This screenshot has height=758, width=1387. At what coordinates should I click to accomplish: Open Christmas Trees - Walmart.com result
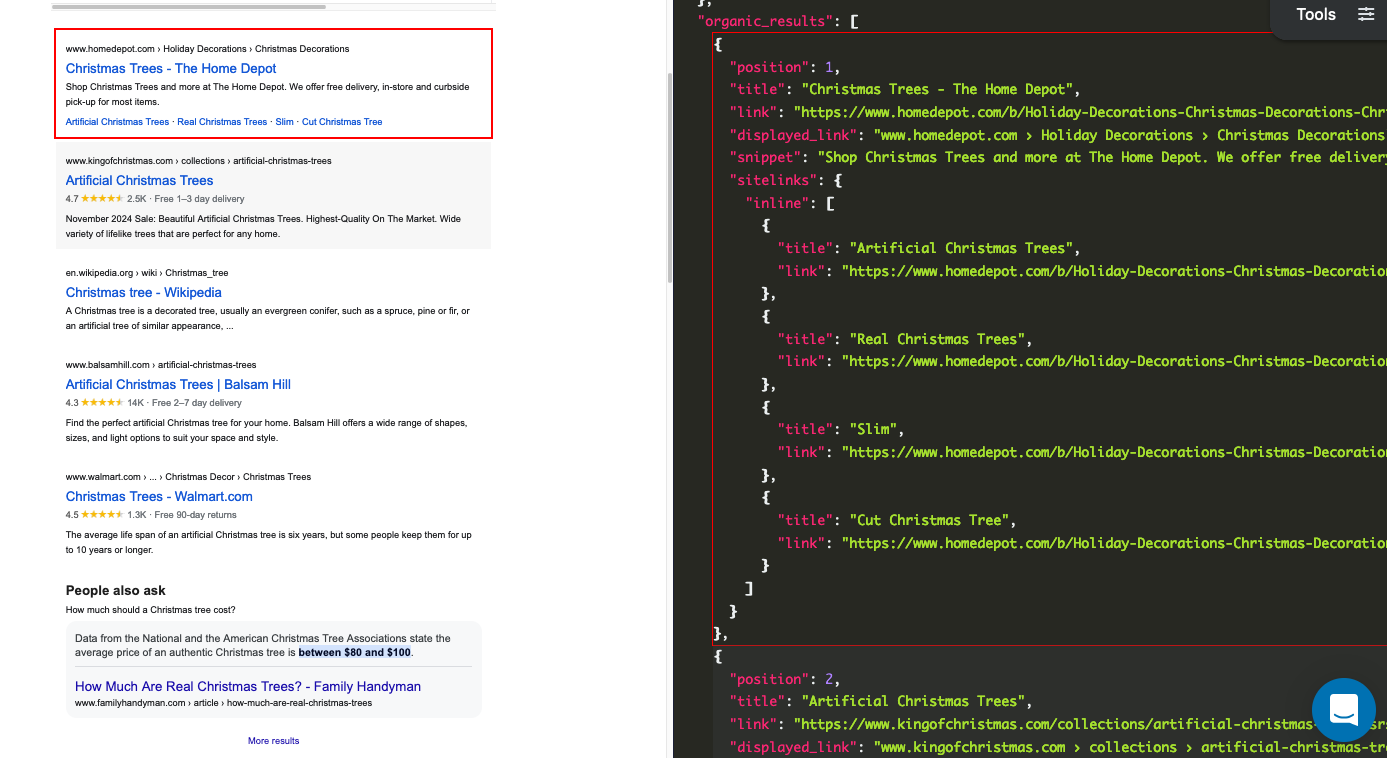[x=159, y=496]
